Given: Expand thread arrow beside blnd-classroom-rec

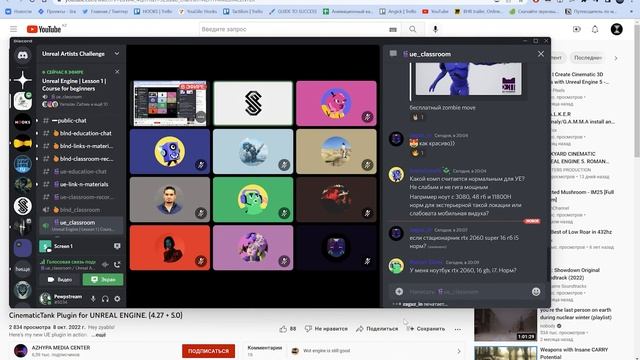Looking at the screenshot, I should point(38,159).
